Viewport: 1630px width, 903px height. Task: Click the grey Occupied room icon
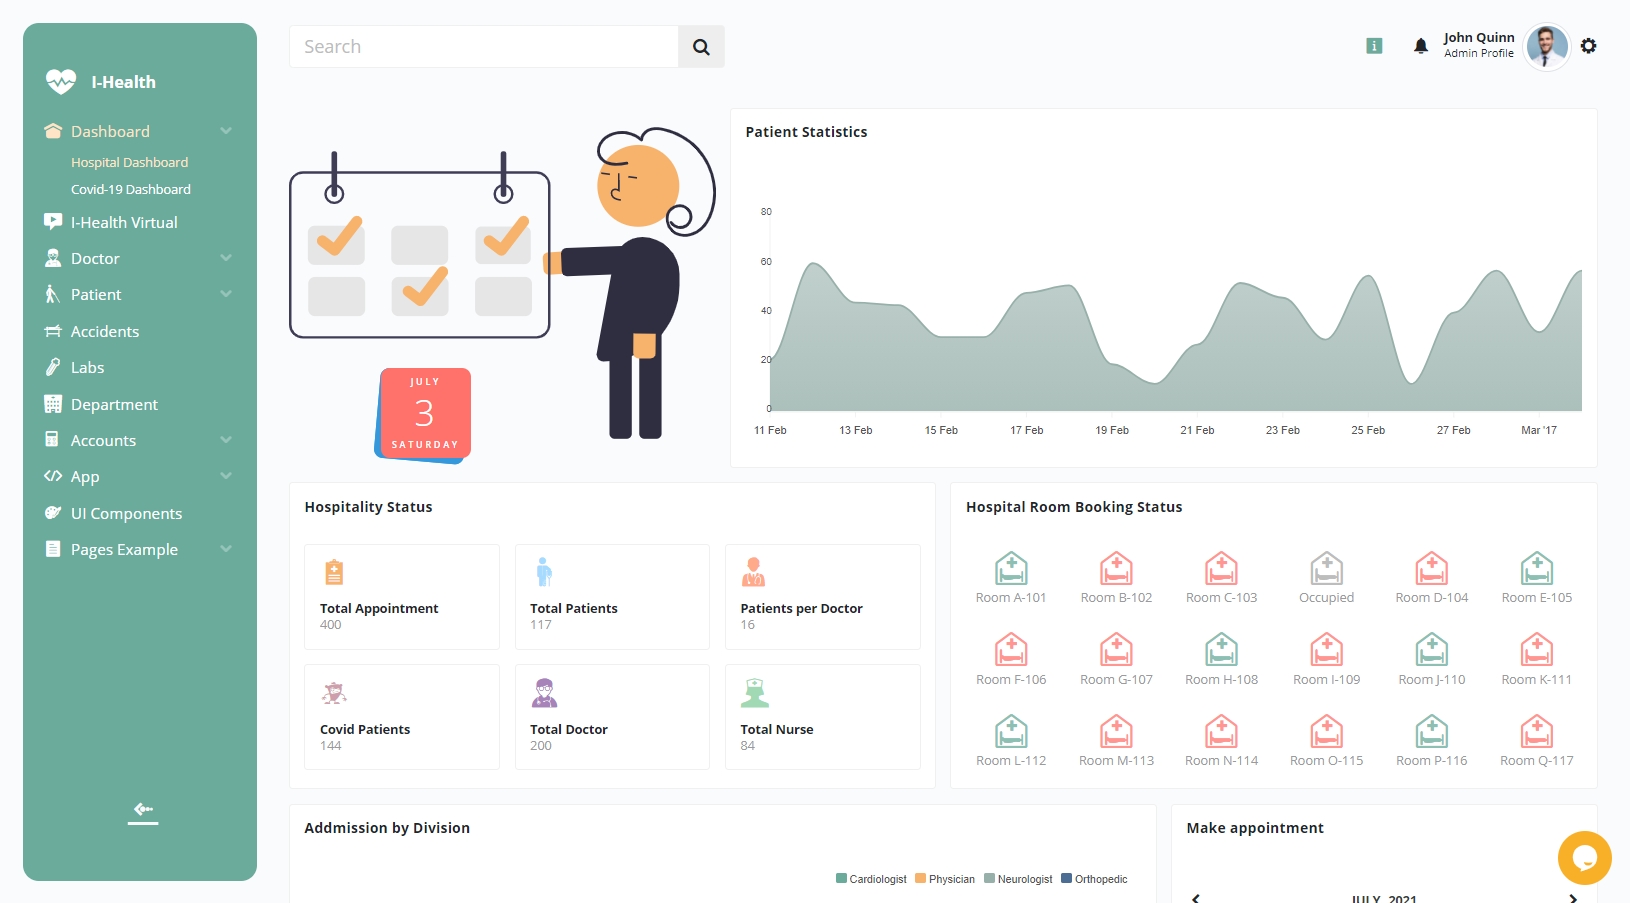1326,568
